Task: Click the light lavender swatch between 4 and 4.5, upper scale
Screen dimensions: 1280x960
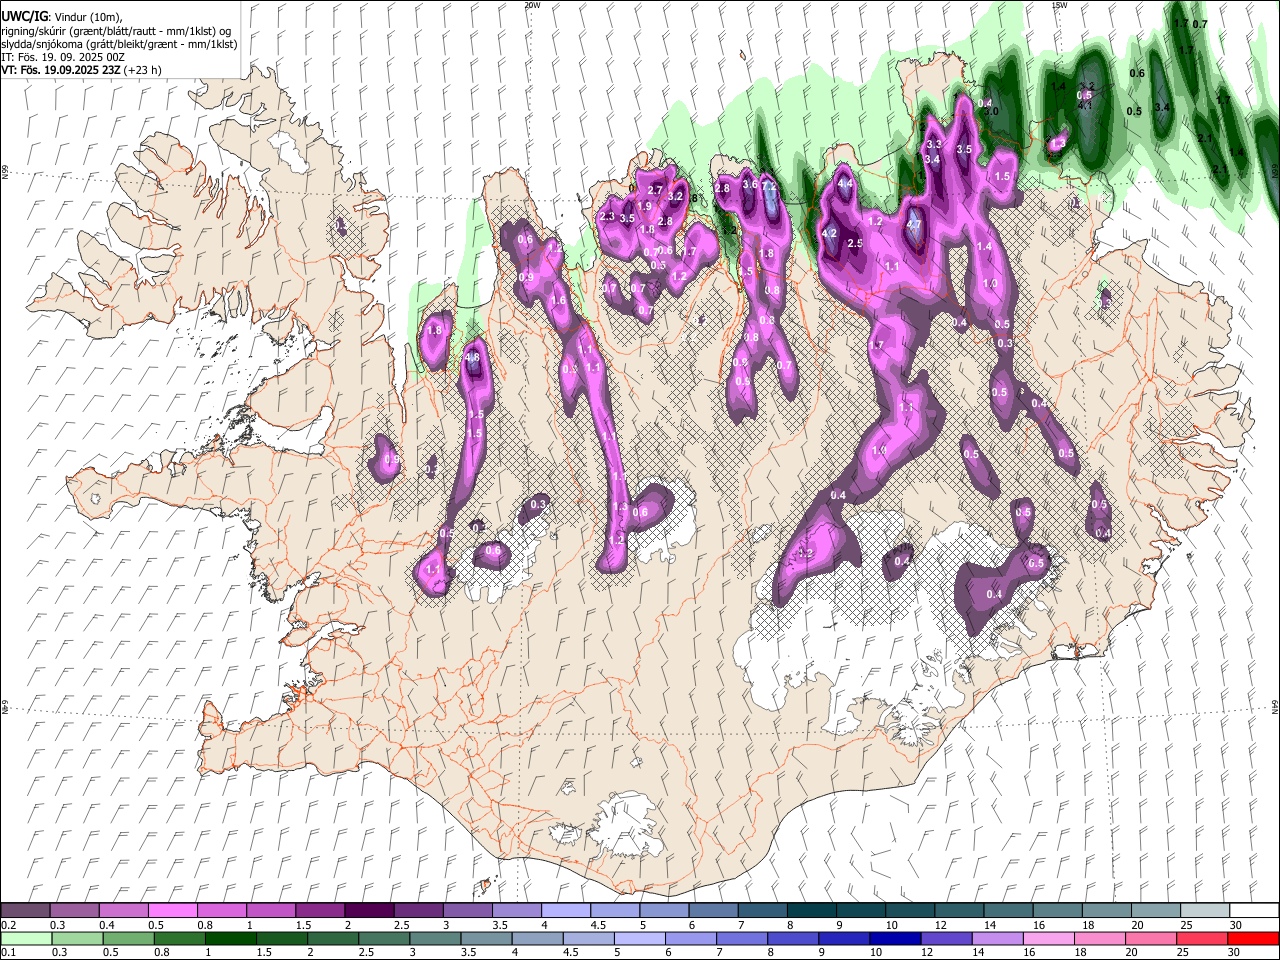Action: (x=565, y=911)
